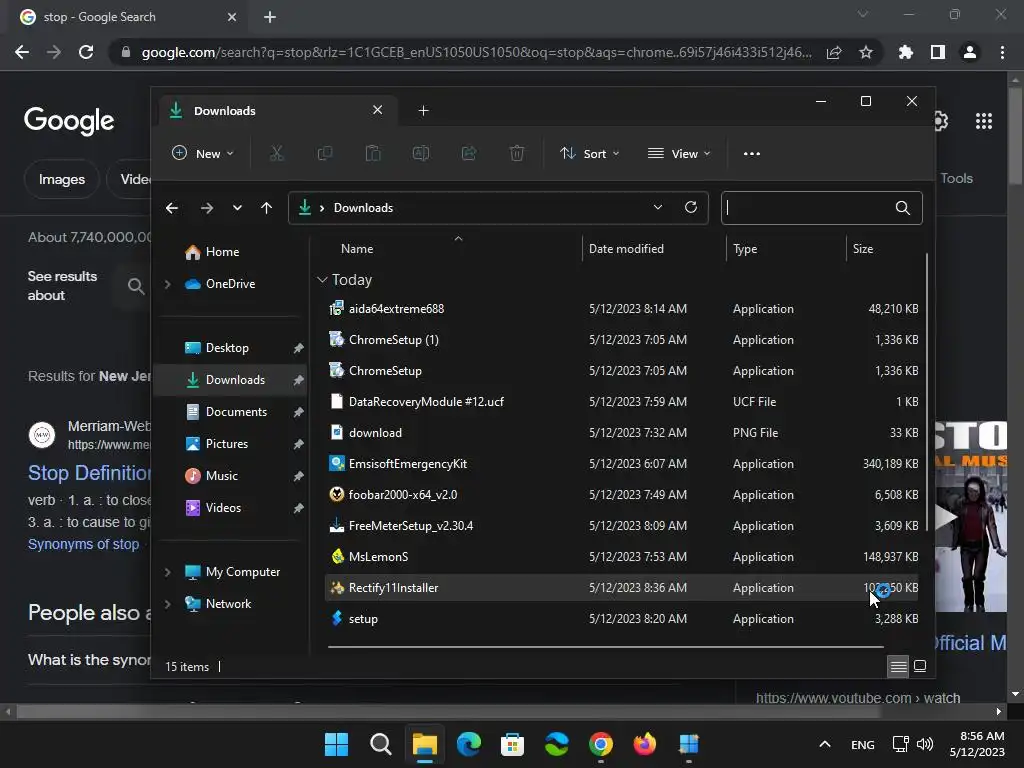1024x768 pixels.
Task: Click the Delete trash icon in Explorer
Action: click(x=517, y=153)
